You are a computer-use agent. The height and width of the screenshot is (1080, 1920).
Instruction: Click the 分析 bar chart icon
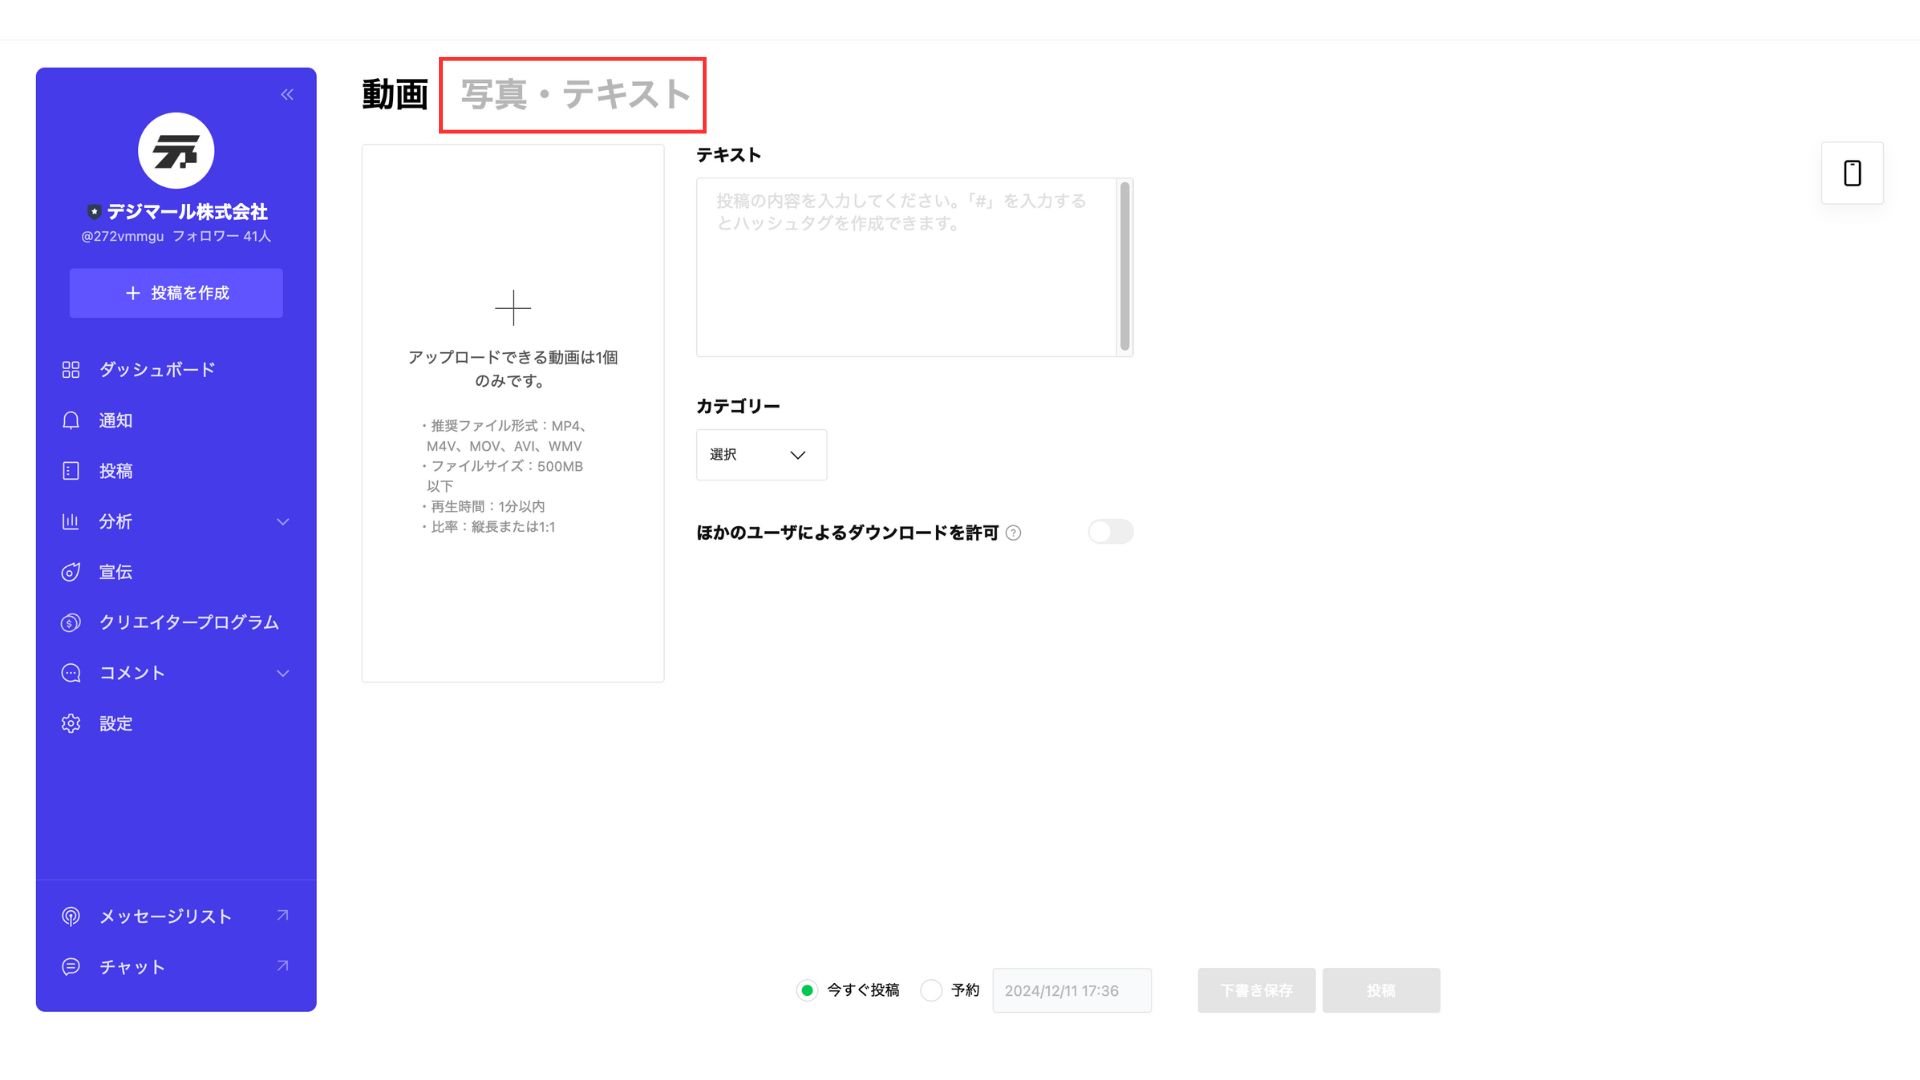tap(71, 521)
